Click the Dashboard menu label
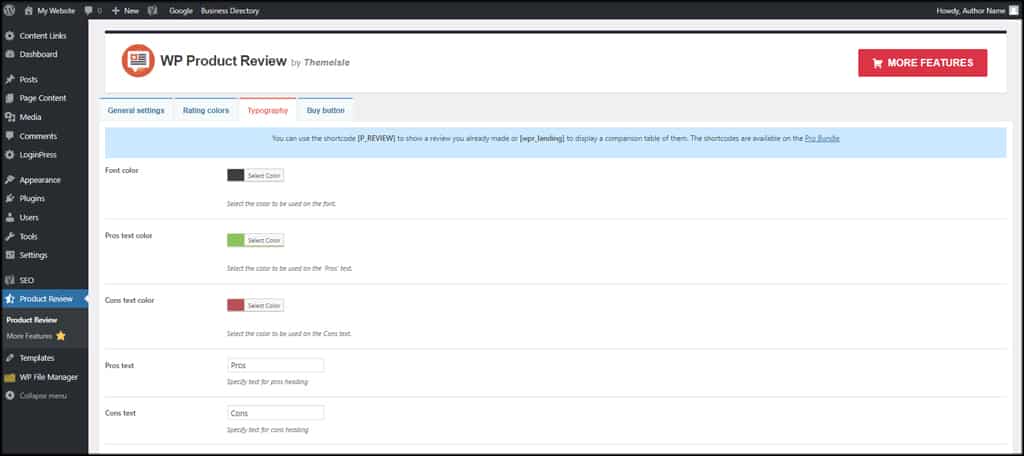This screenshot has width=1024, height=456. point(39,54)
